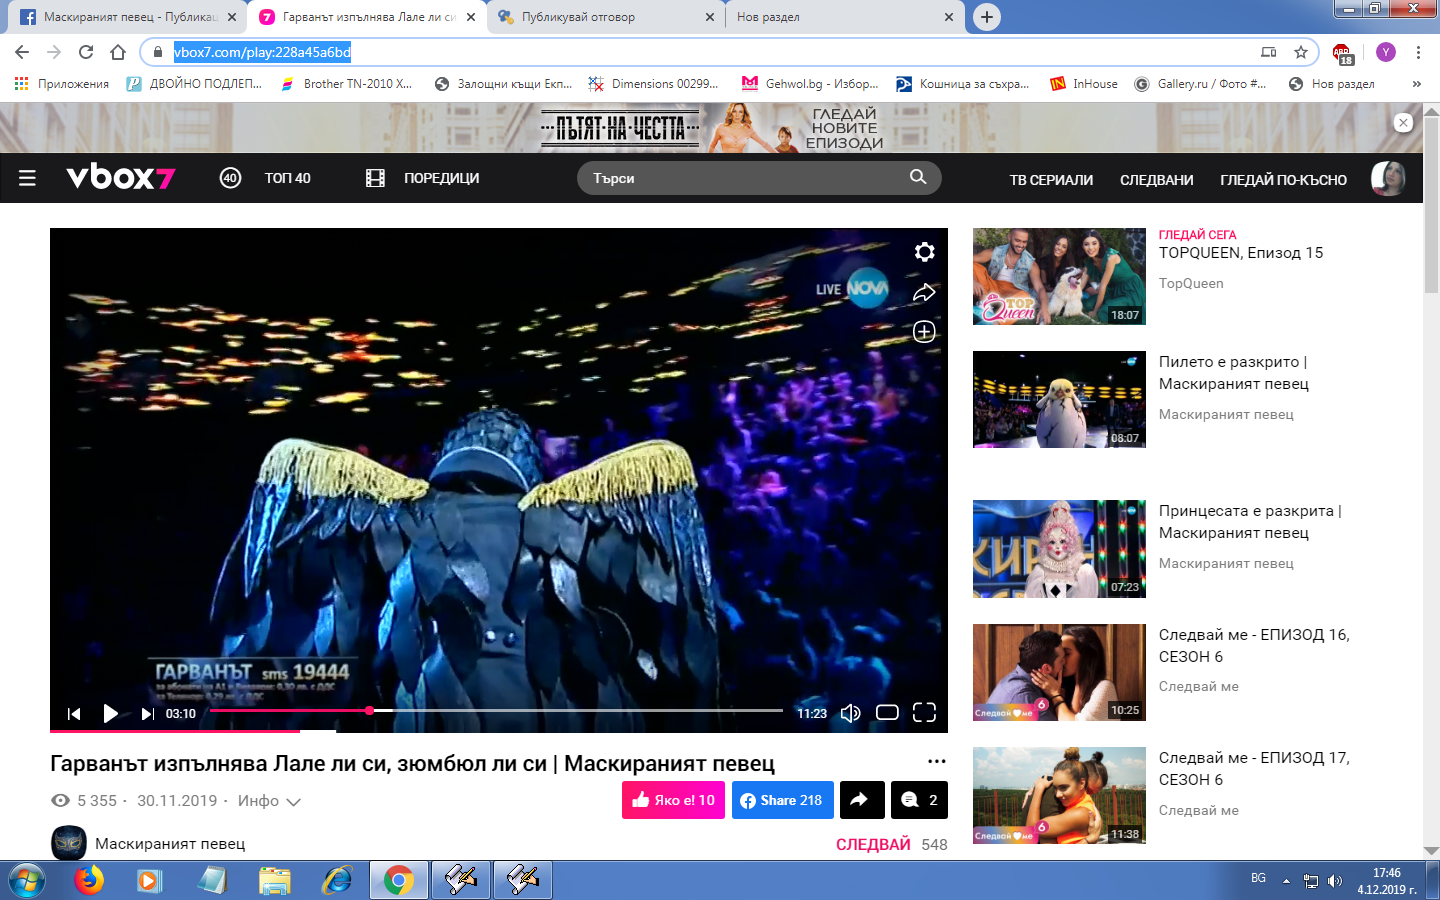The width and height of the screenshot is (1440, 900).
Task: Open the three-dot more options menu
Action: (936, 762)
